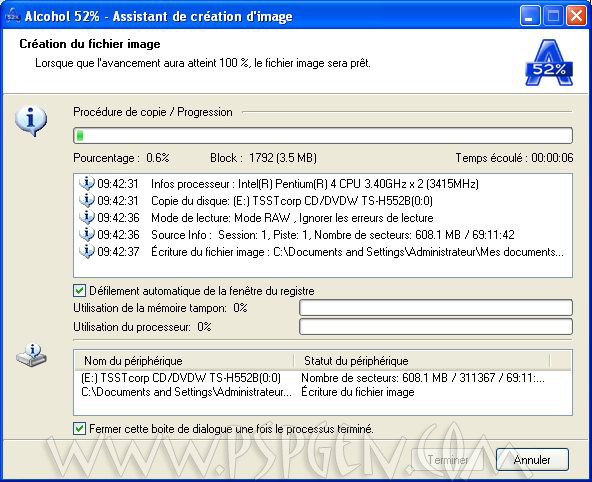The width and height of the screenshot is (592, 482).
Task: Click info icon beside Infos processeur log entry
Action: tap(86, 183)
